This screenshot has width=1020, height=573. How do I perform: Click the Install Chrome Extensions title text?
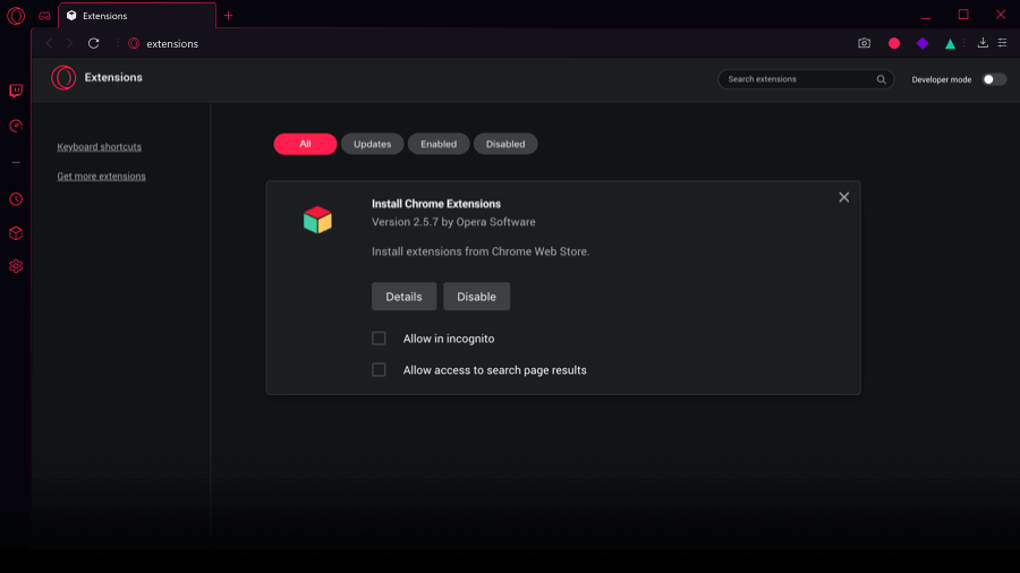(436, 204)
